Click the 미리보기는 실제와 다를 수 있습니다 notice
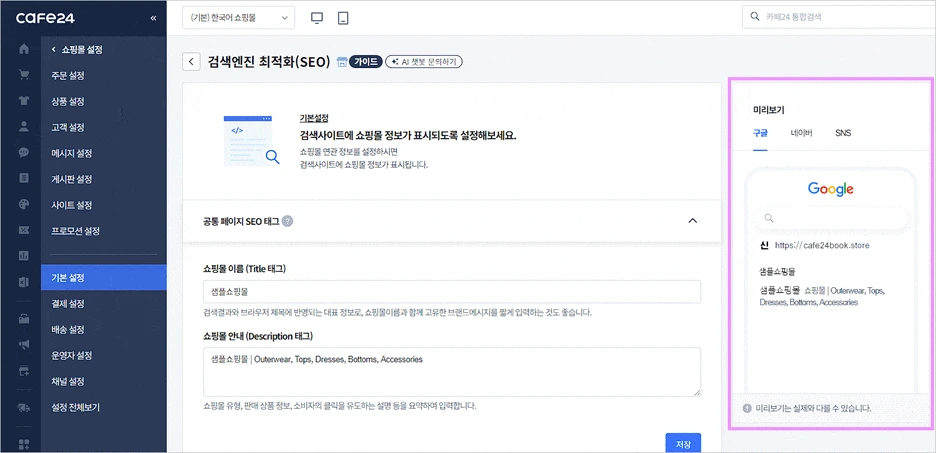This screenshot has height=453, width=936. tap(806, 409)
